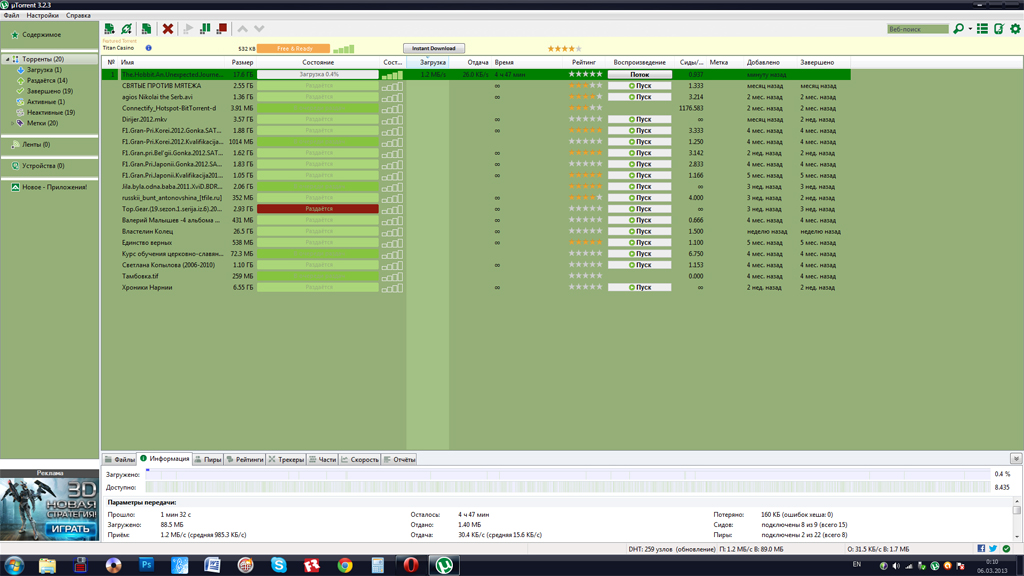The height and width of the screenshot is (576, 1024).
Task: Click the Pause torrent toolbar icon
Action: (x=205, y=29)
